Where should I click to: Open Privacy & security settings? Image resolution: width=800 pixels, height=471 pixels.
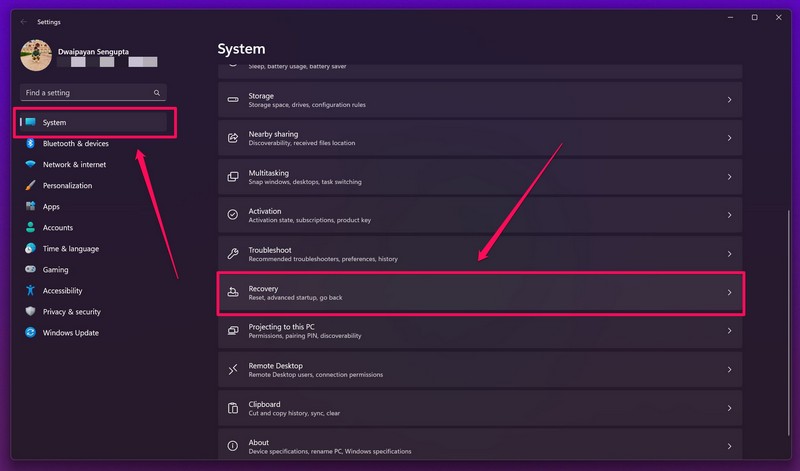coord(71,312)
